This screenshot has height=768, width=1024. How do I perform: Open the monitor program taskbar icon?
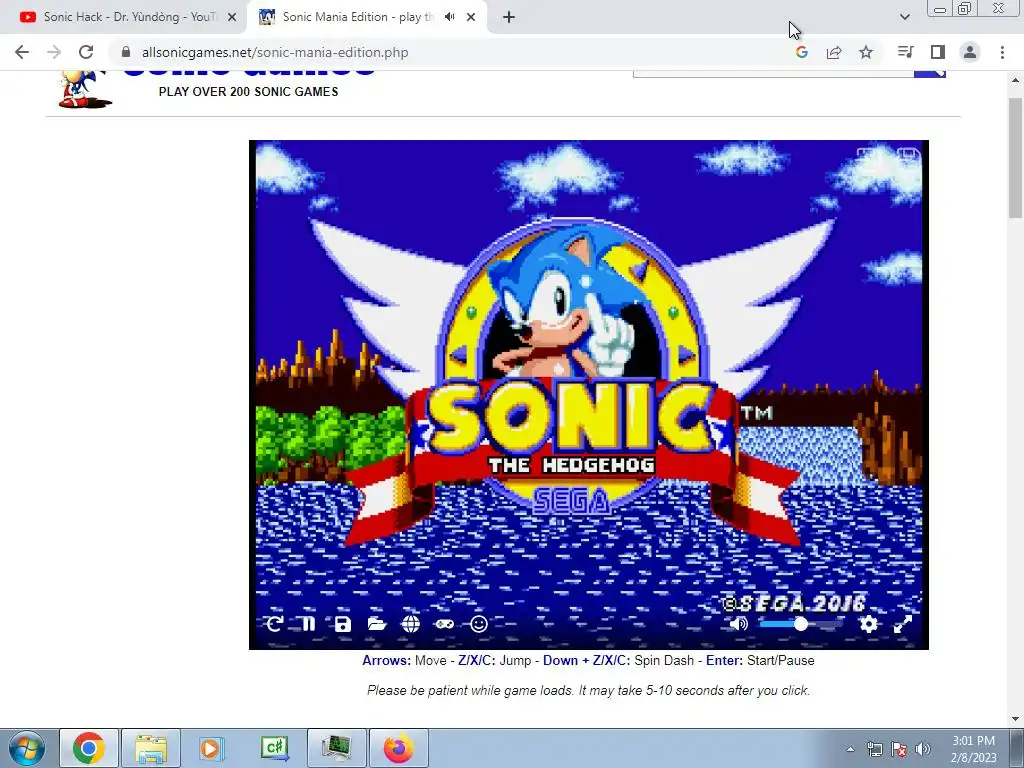point(337,748)
